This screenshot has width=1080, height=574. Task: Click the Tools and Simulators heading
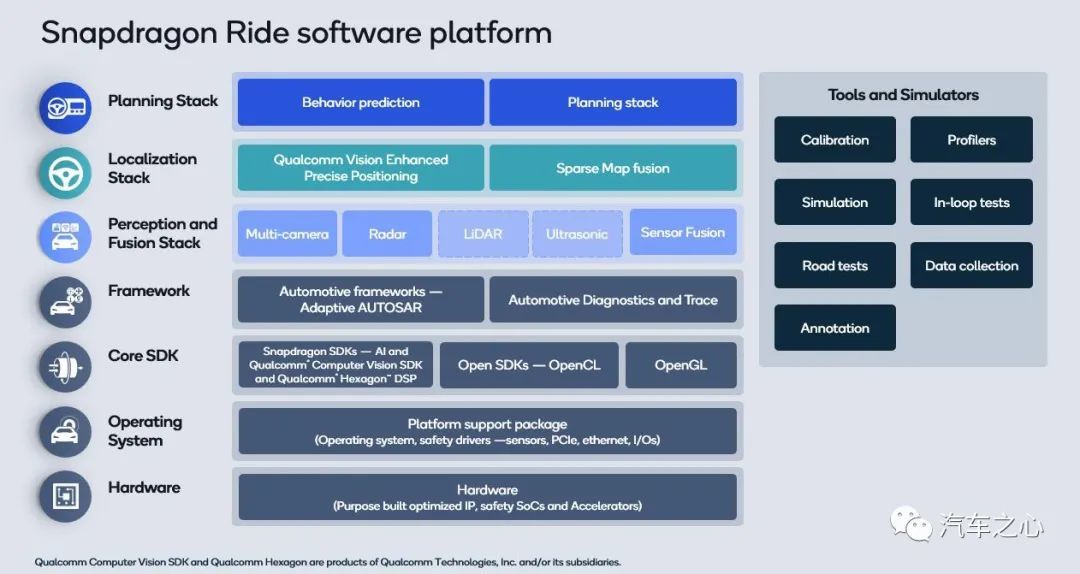tap(903, 94)
